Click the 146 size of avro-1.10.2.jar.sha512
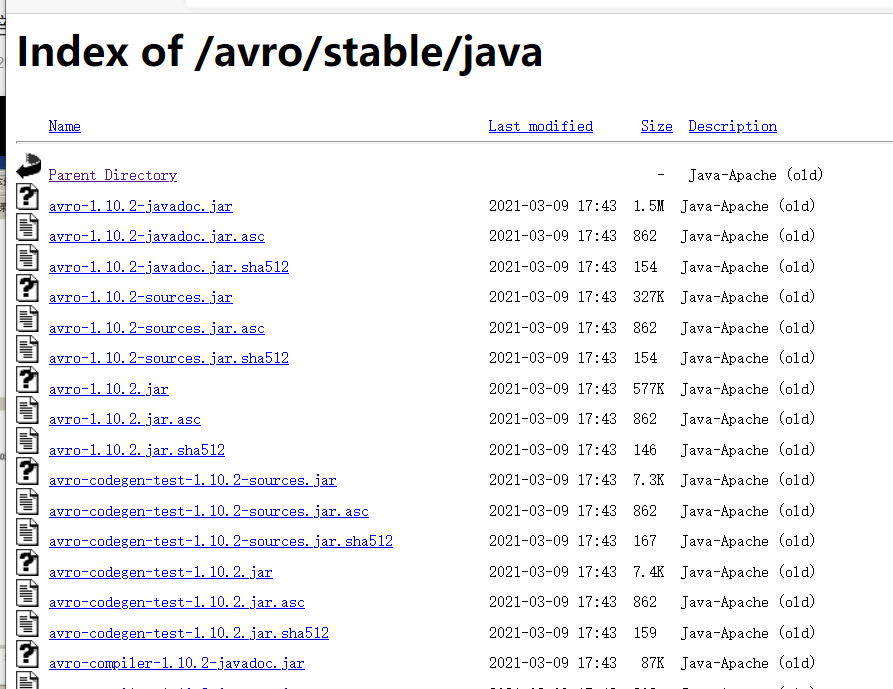The width and height of the screenshot is (893, 689). pos(645,449)
